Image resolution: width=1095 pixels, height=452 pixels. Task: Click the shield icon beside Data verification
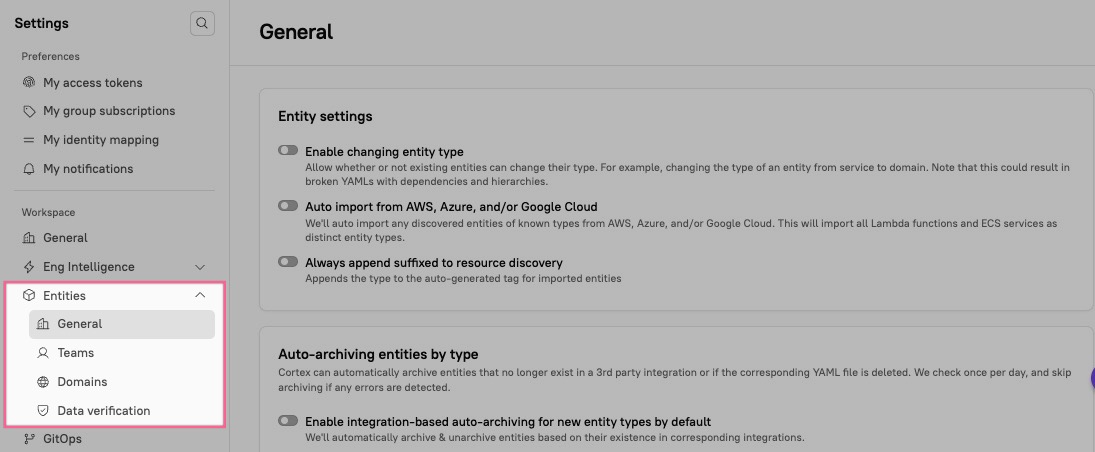43,411
